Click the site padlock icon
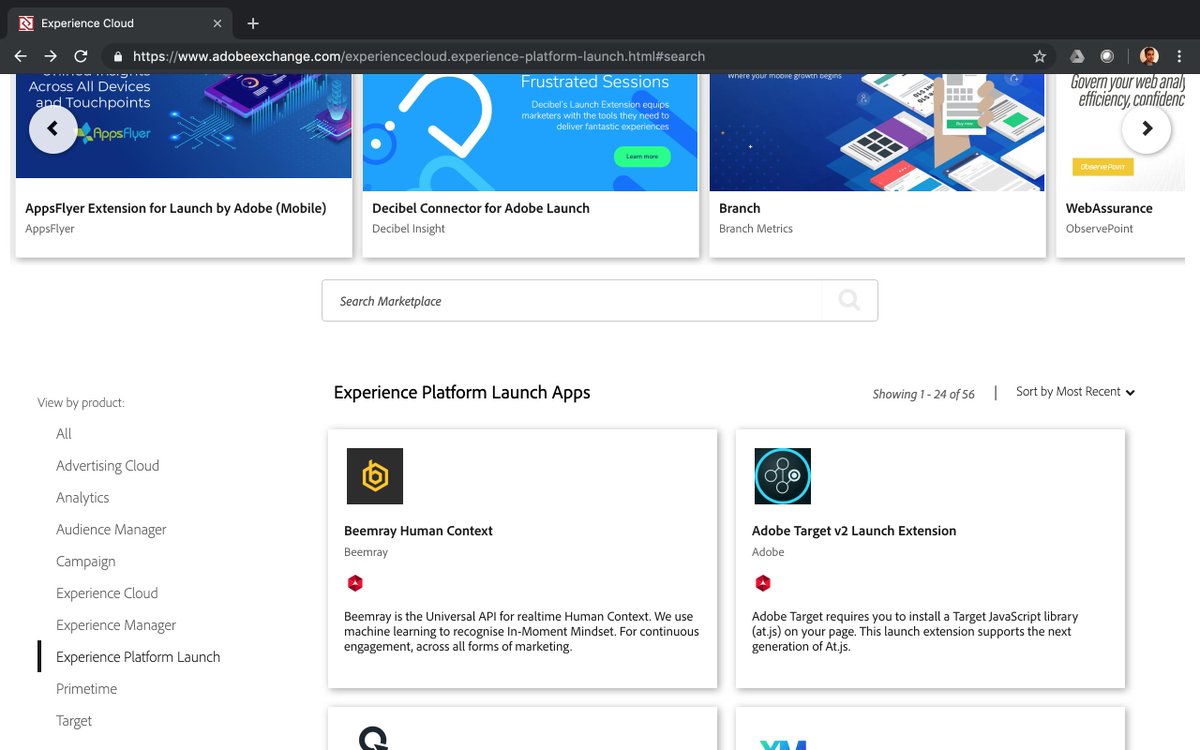 (x=118, y=57)
